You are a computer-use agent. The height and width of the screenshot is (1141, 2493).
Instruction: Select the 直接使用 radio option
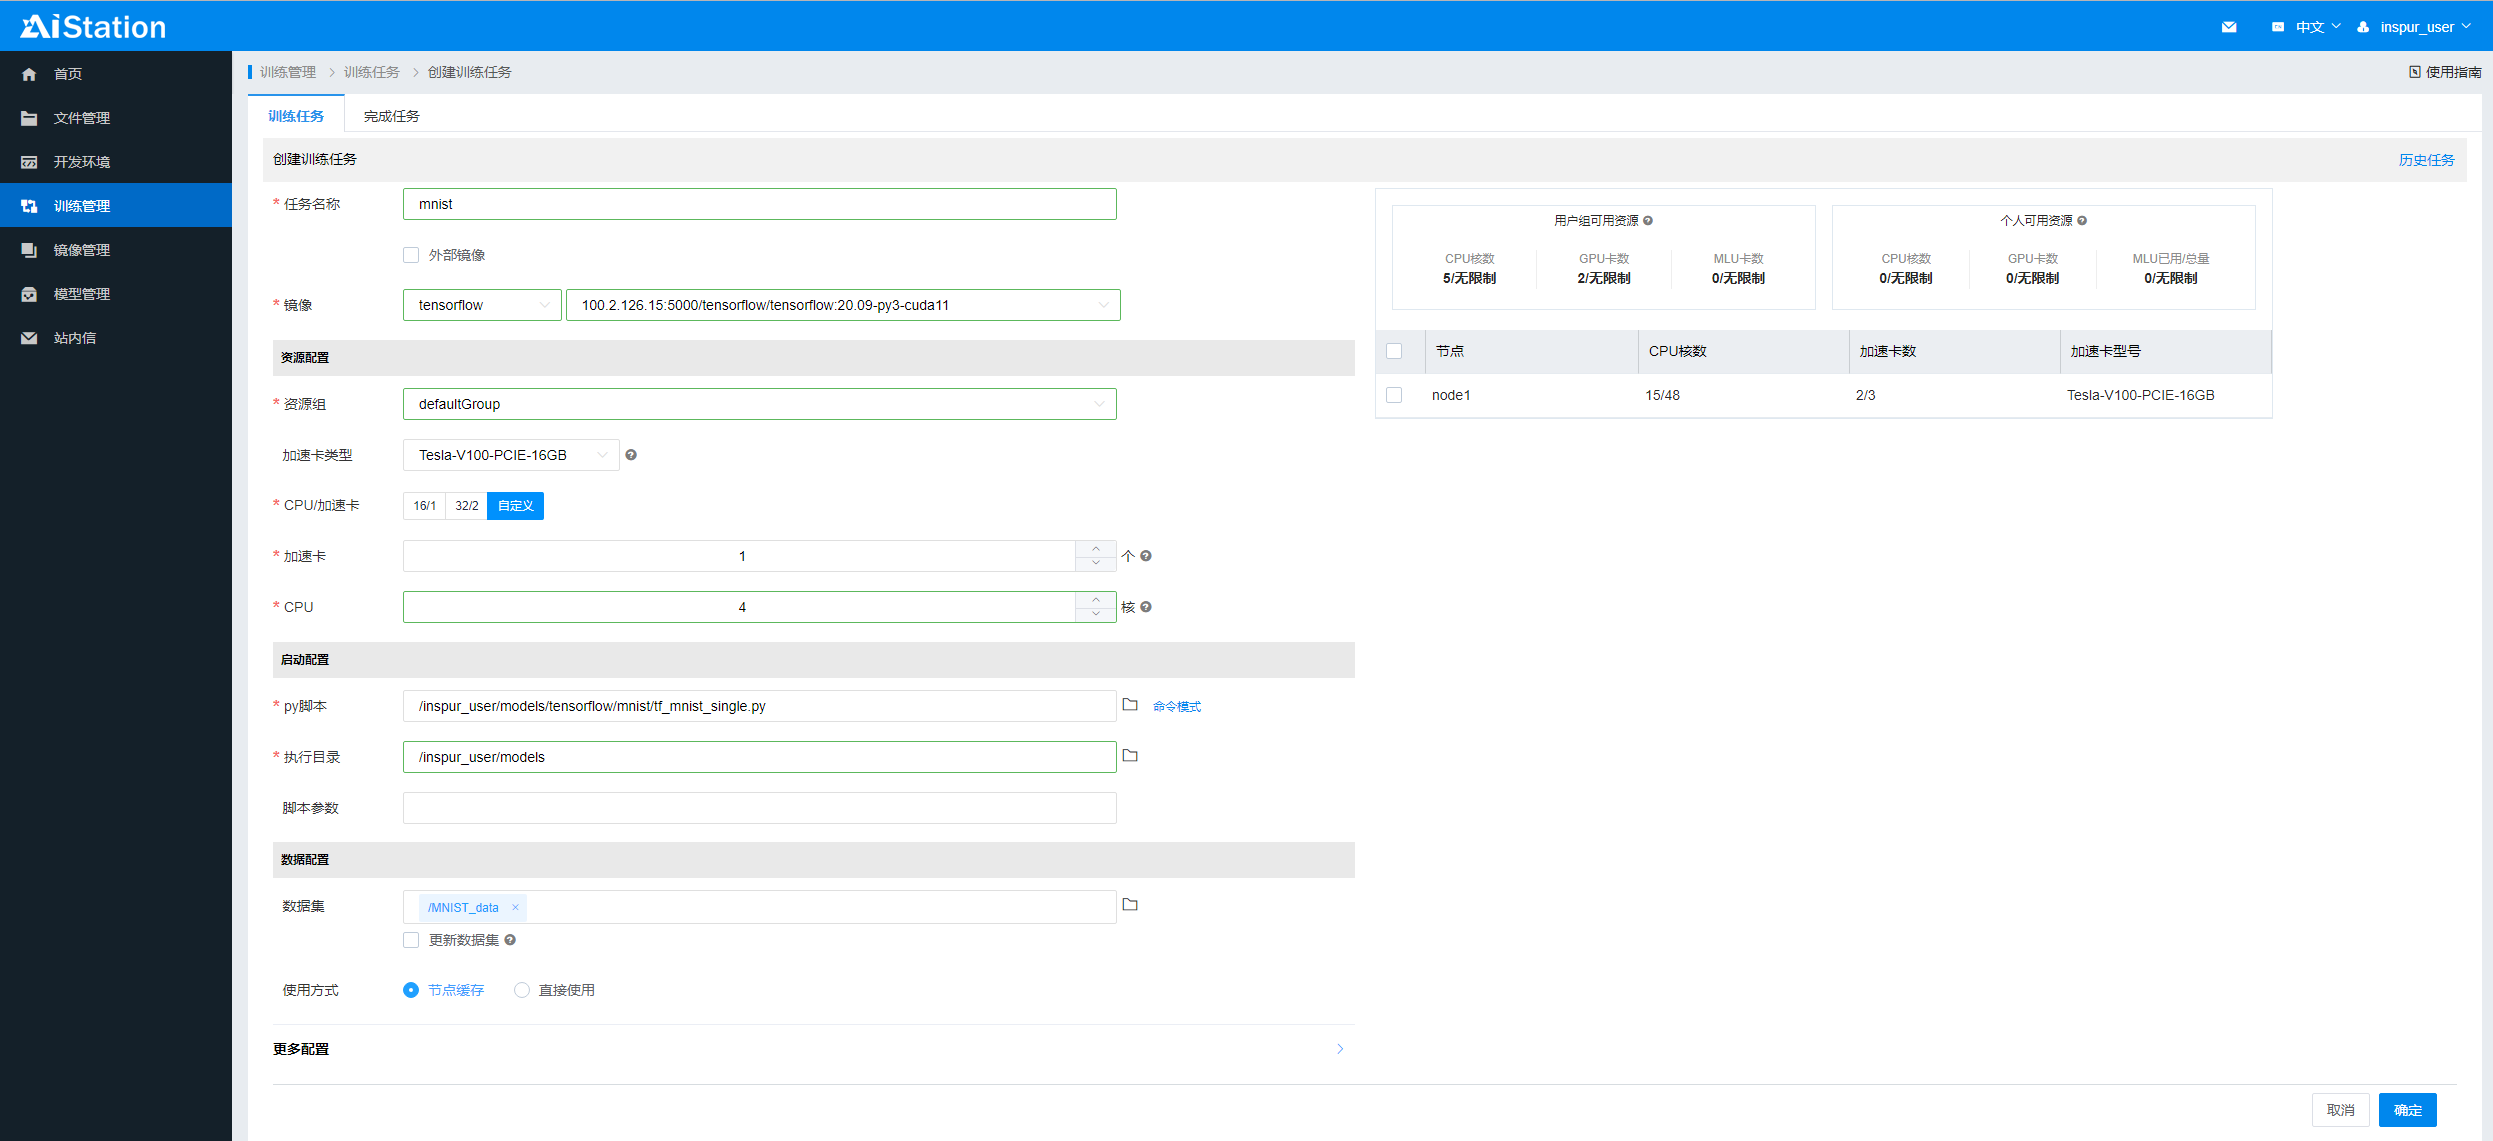coord(522,990)
